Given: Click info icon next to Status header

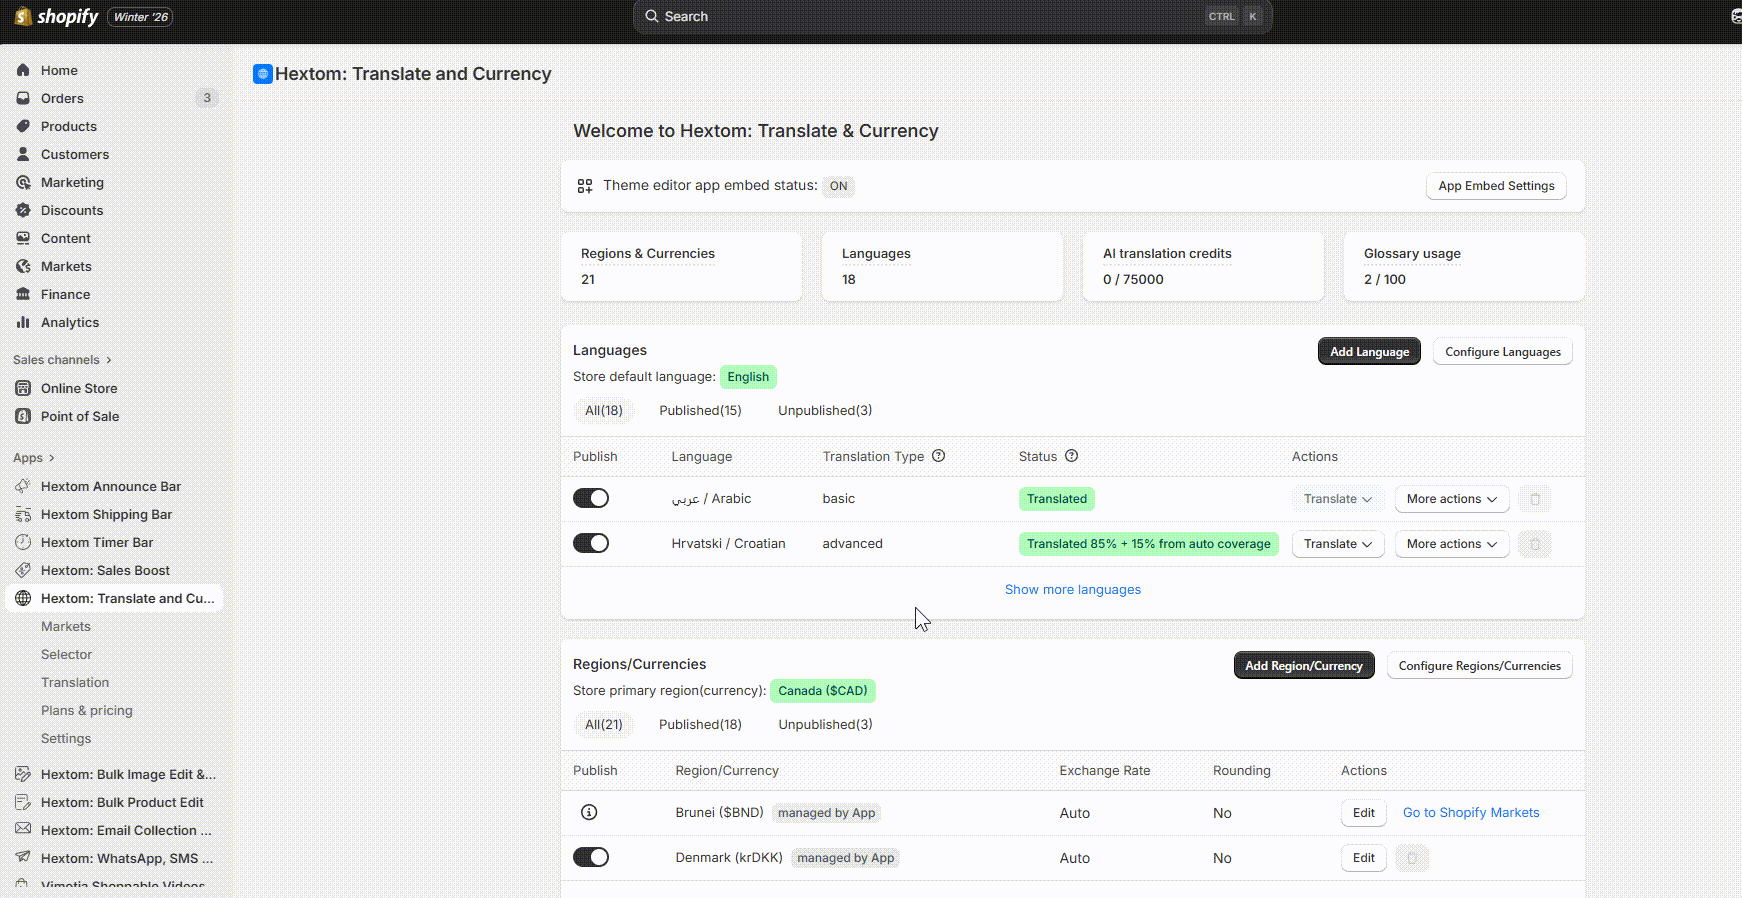Looking at the screenshot, I should [1071, 456].
